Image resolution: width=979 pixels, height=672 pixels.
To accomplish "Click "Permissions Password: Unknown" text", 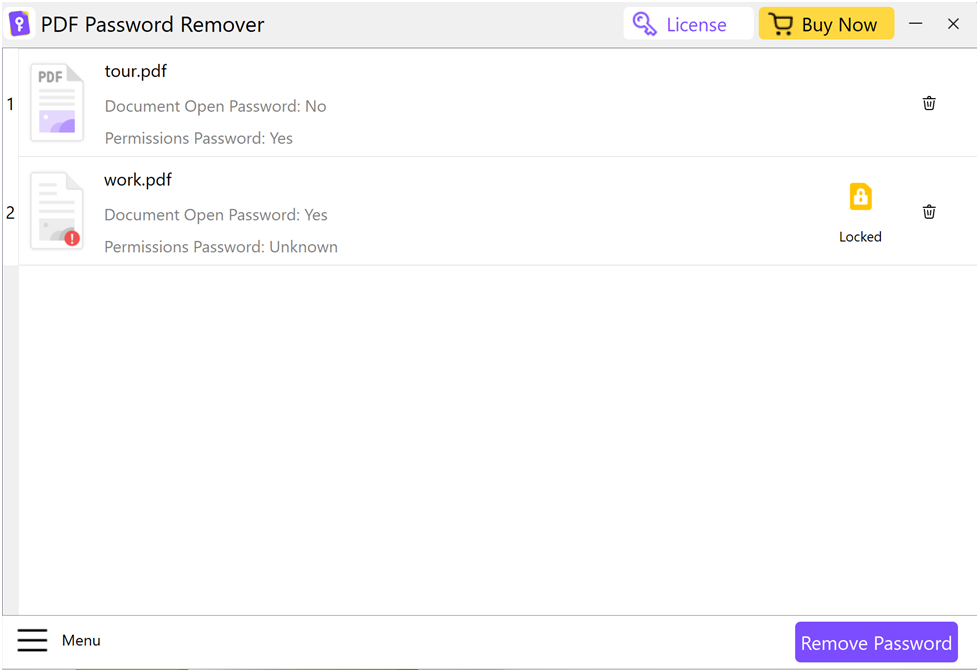I will (x=221, y=247).
